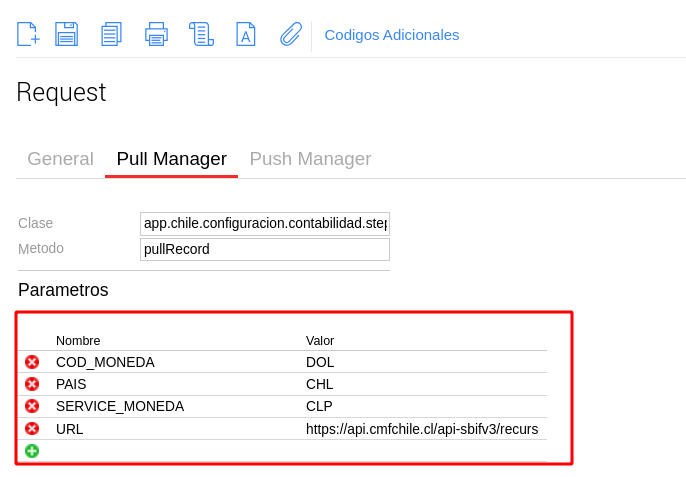The image size is (686, 477).
Task: Delete the COD_MONEDA parameter row
Action: point(32,362)
